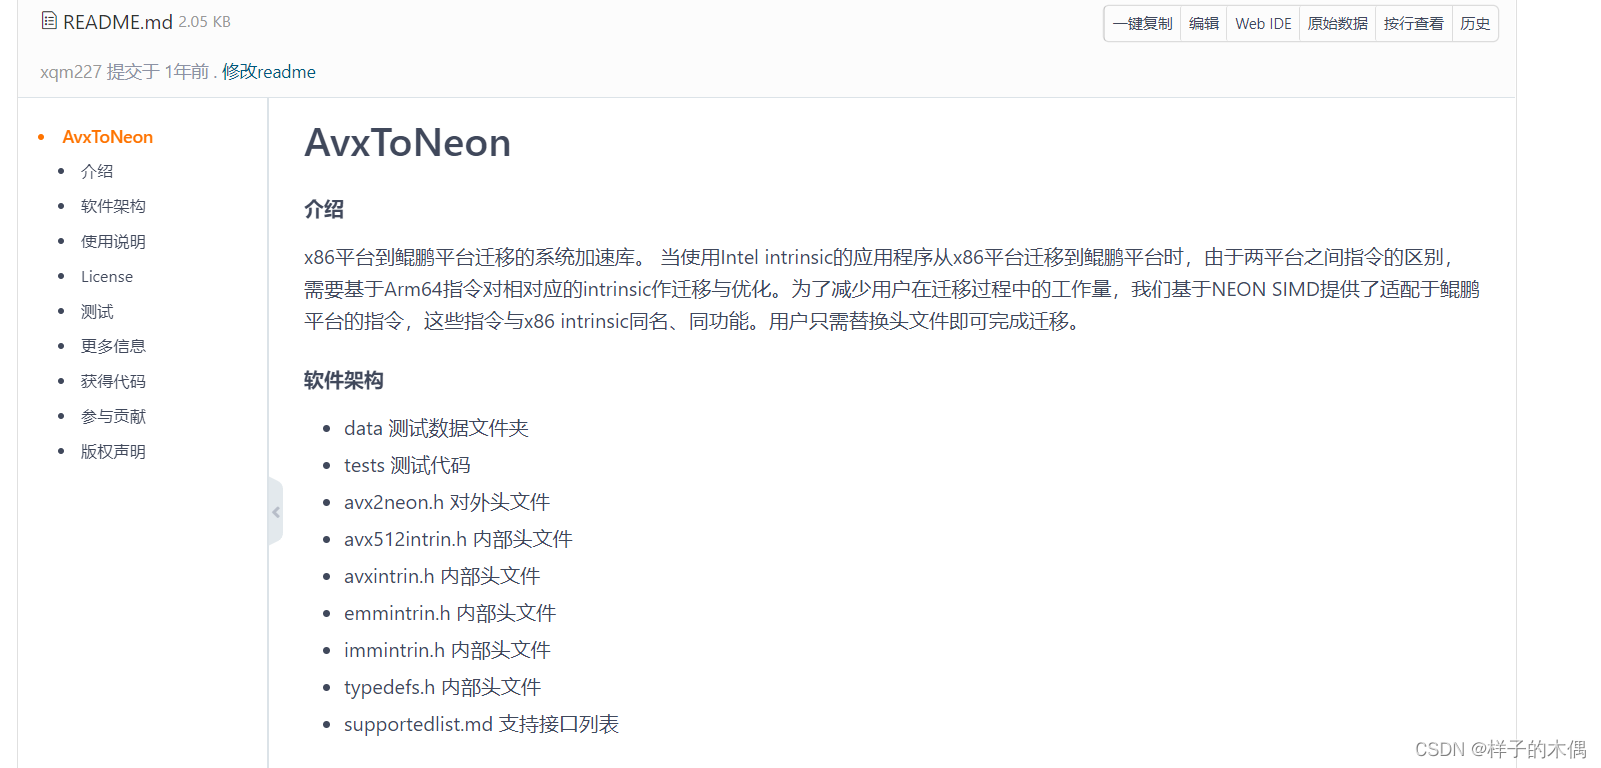The image size is (1601, 768).
Task: Show file 历史 history
Action: [1475, 24]
